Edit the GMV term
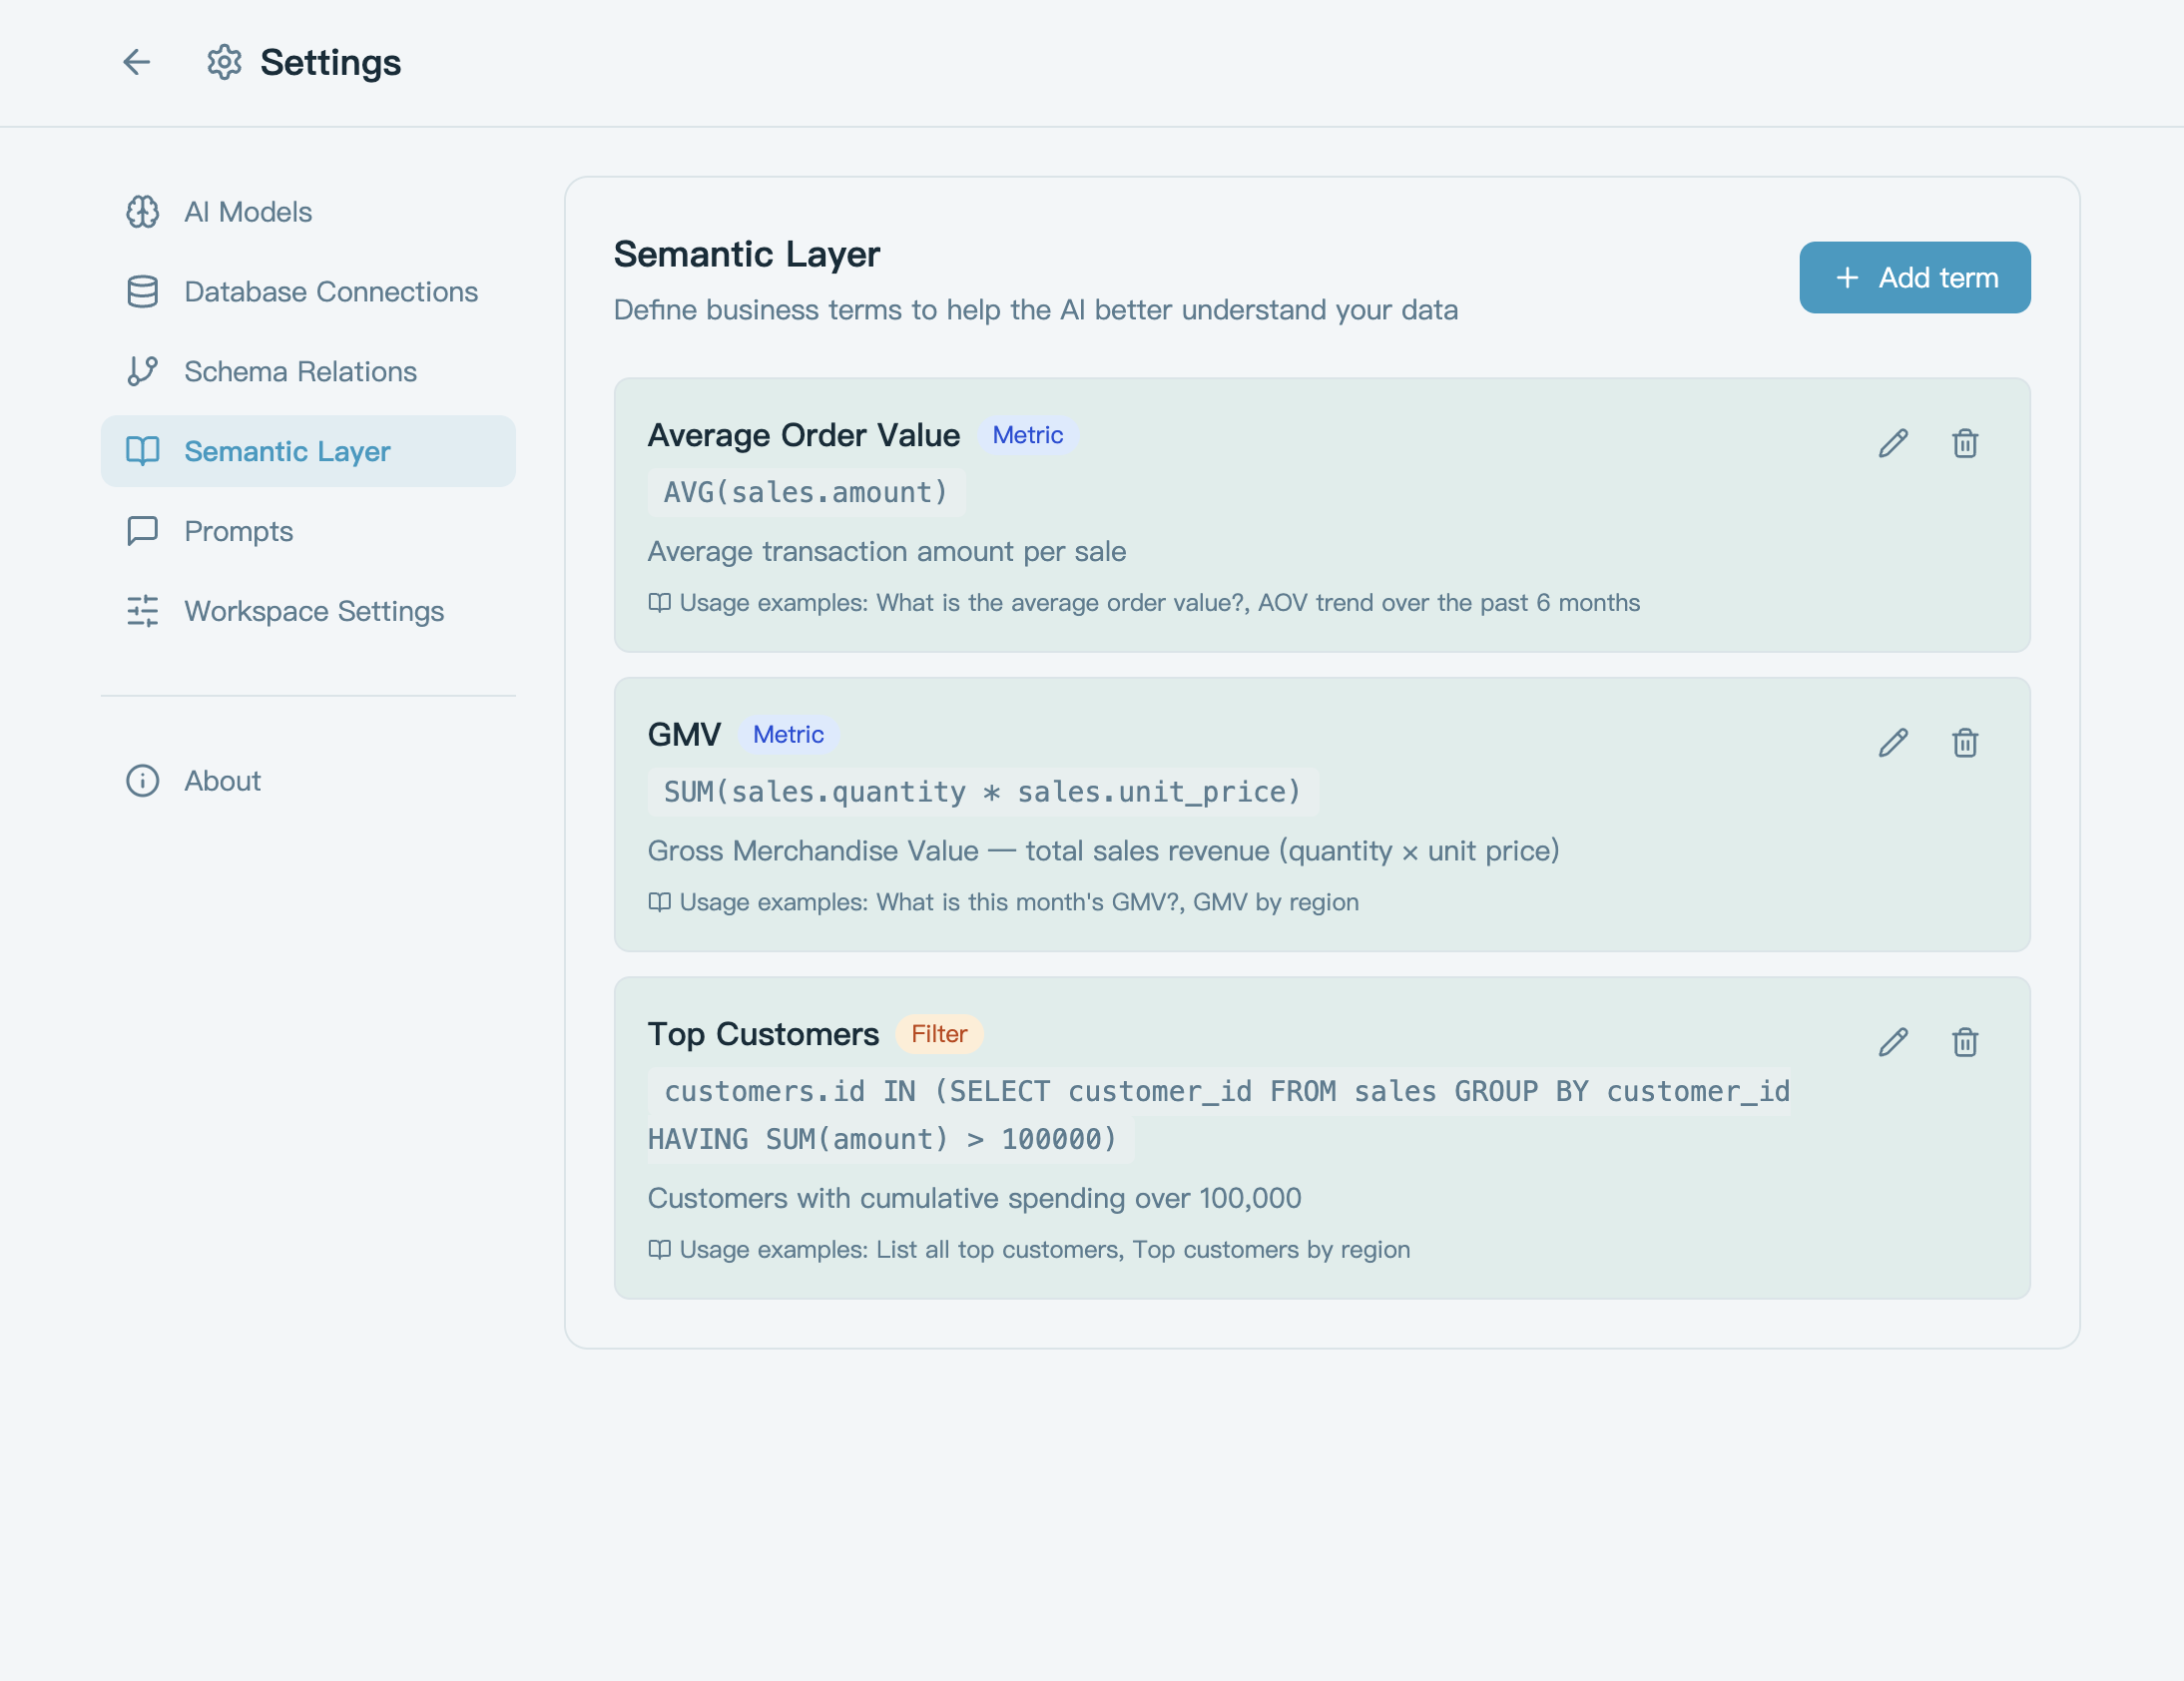This screenshot has width=2184, height=1681. [1893, 743]
